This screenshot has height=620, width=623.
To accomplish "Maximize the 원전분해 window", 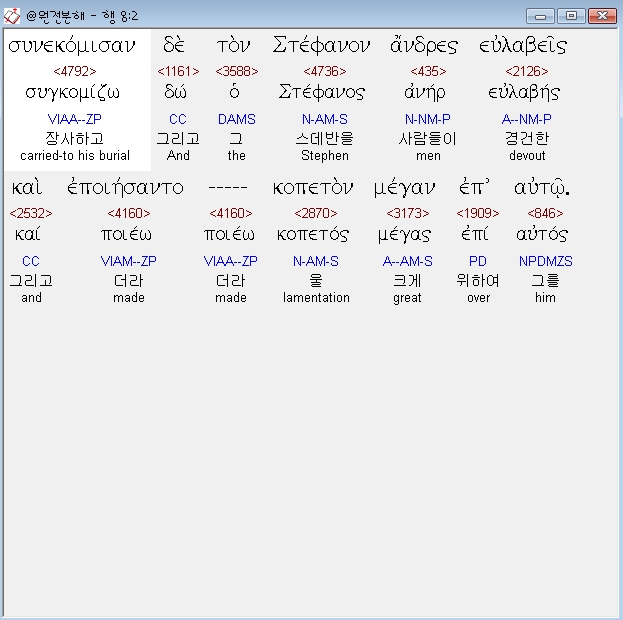I will (x=571, y=16).
